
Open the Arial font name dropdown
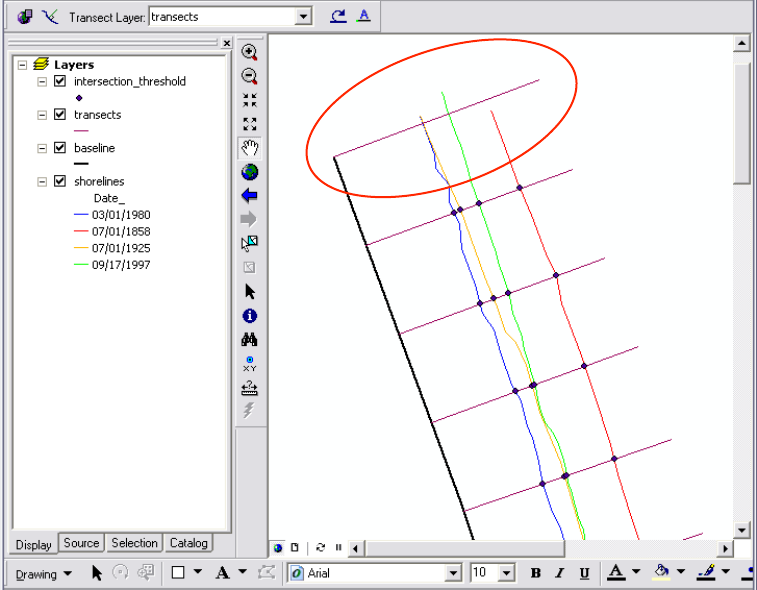pyautogui.click(x=454, y=573)
